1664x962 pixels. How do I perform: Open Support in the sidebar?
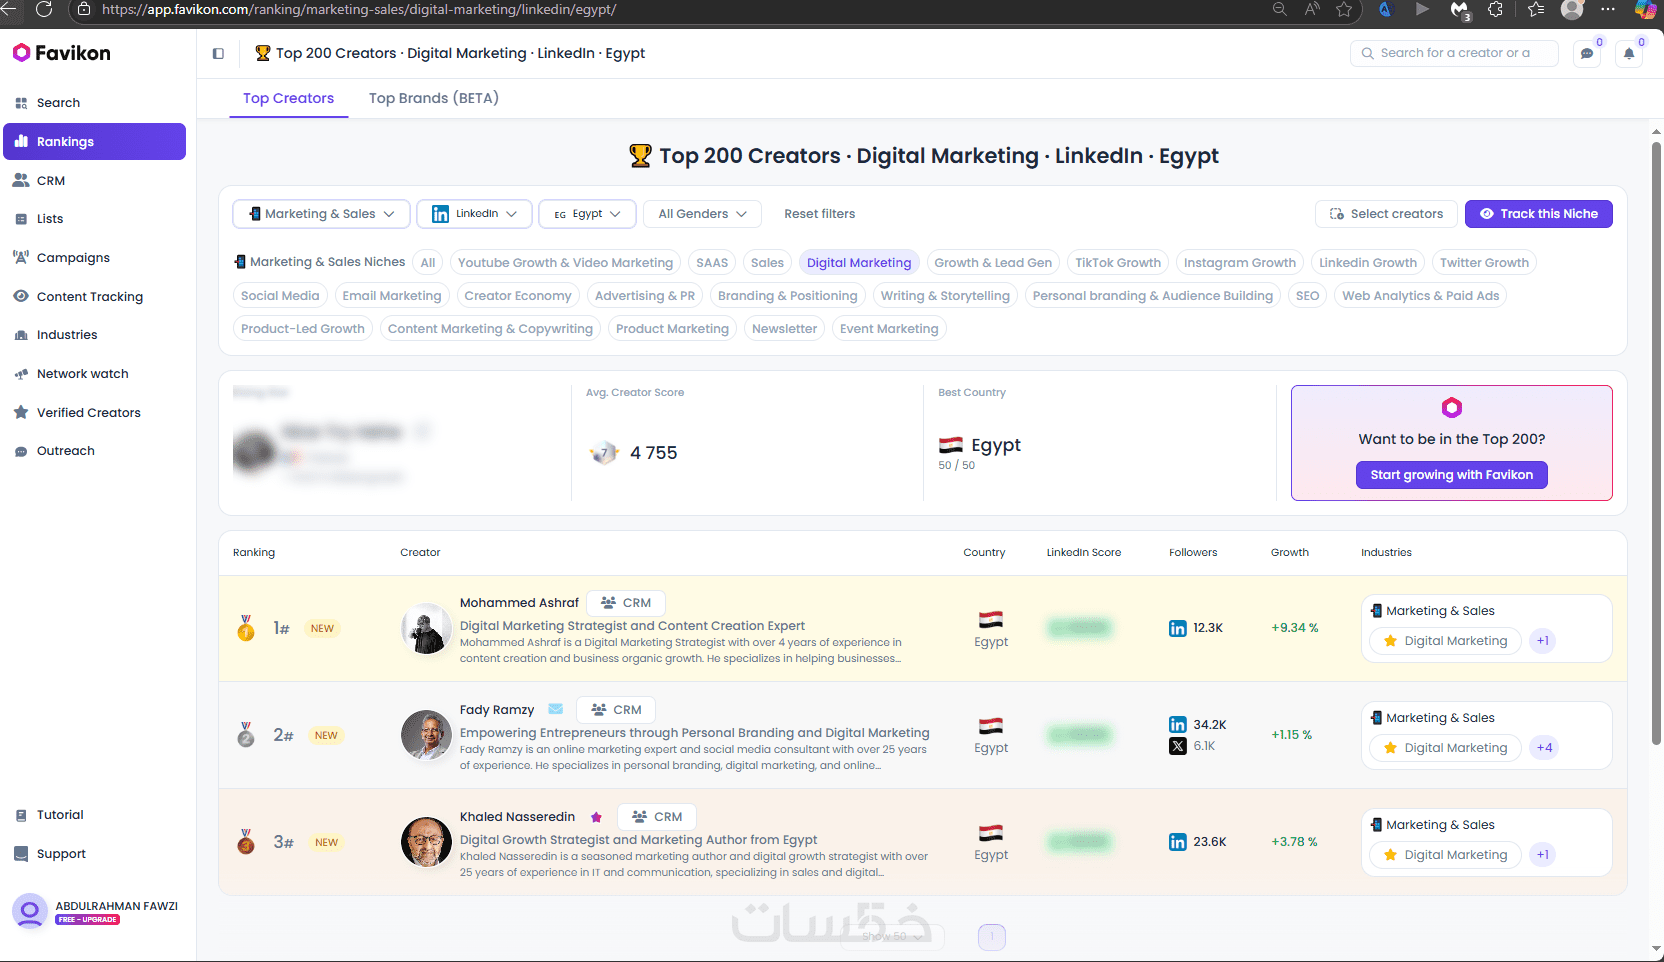tap(94, 854)
